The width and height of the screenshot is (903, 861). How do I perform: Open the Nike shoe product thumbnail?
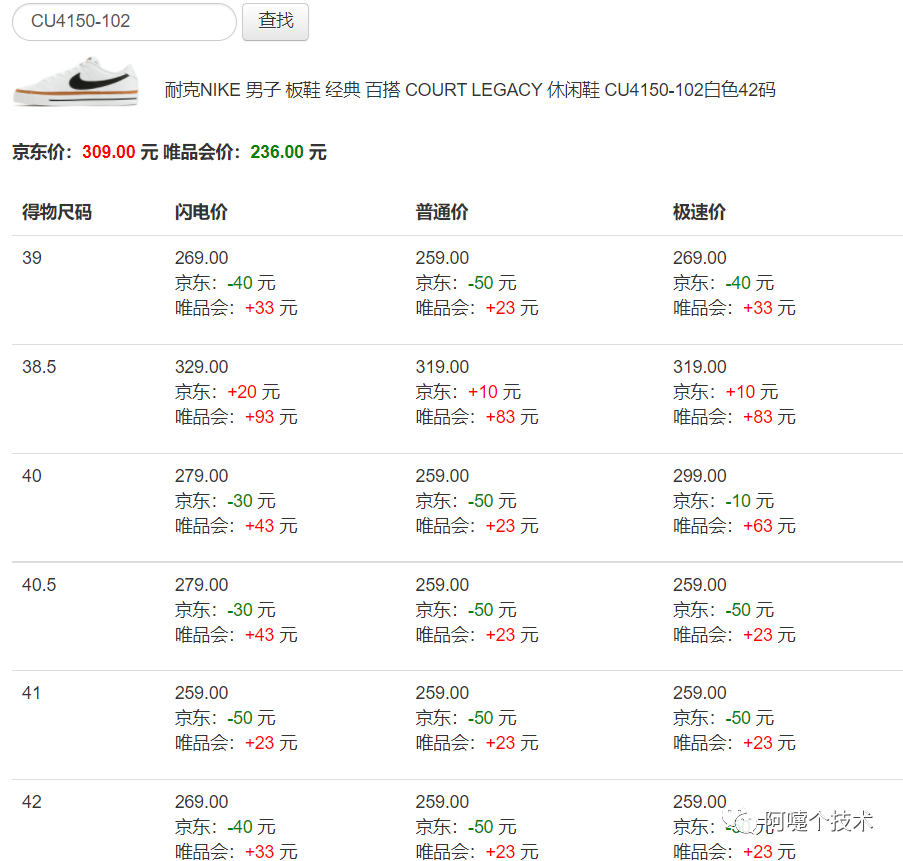(x=76, y=82)
